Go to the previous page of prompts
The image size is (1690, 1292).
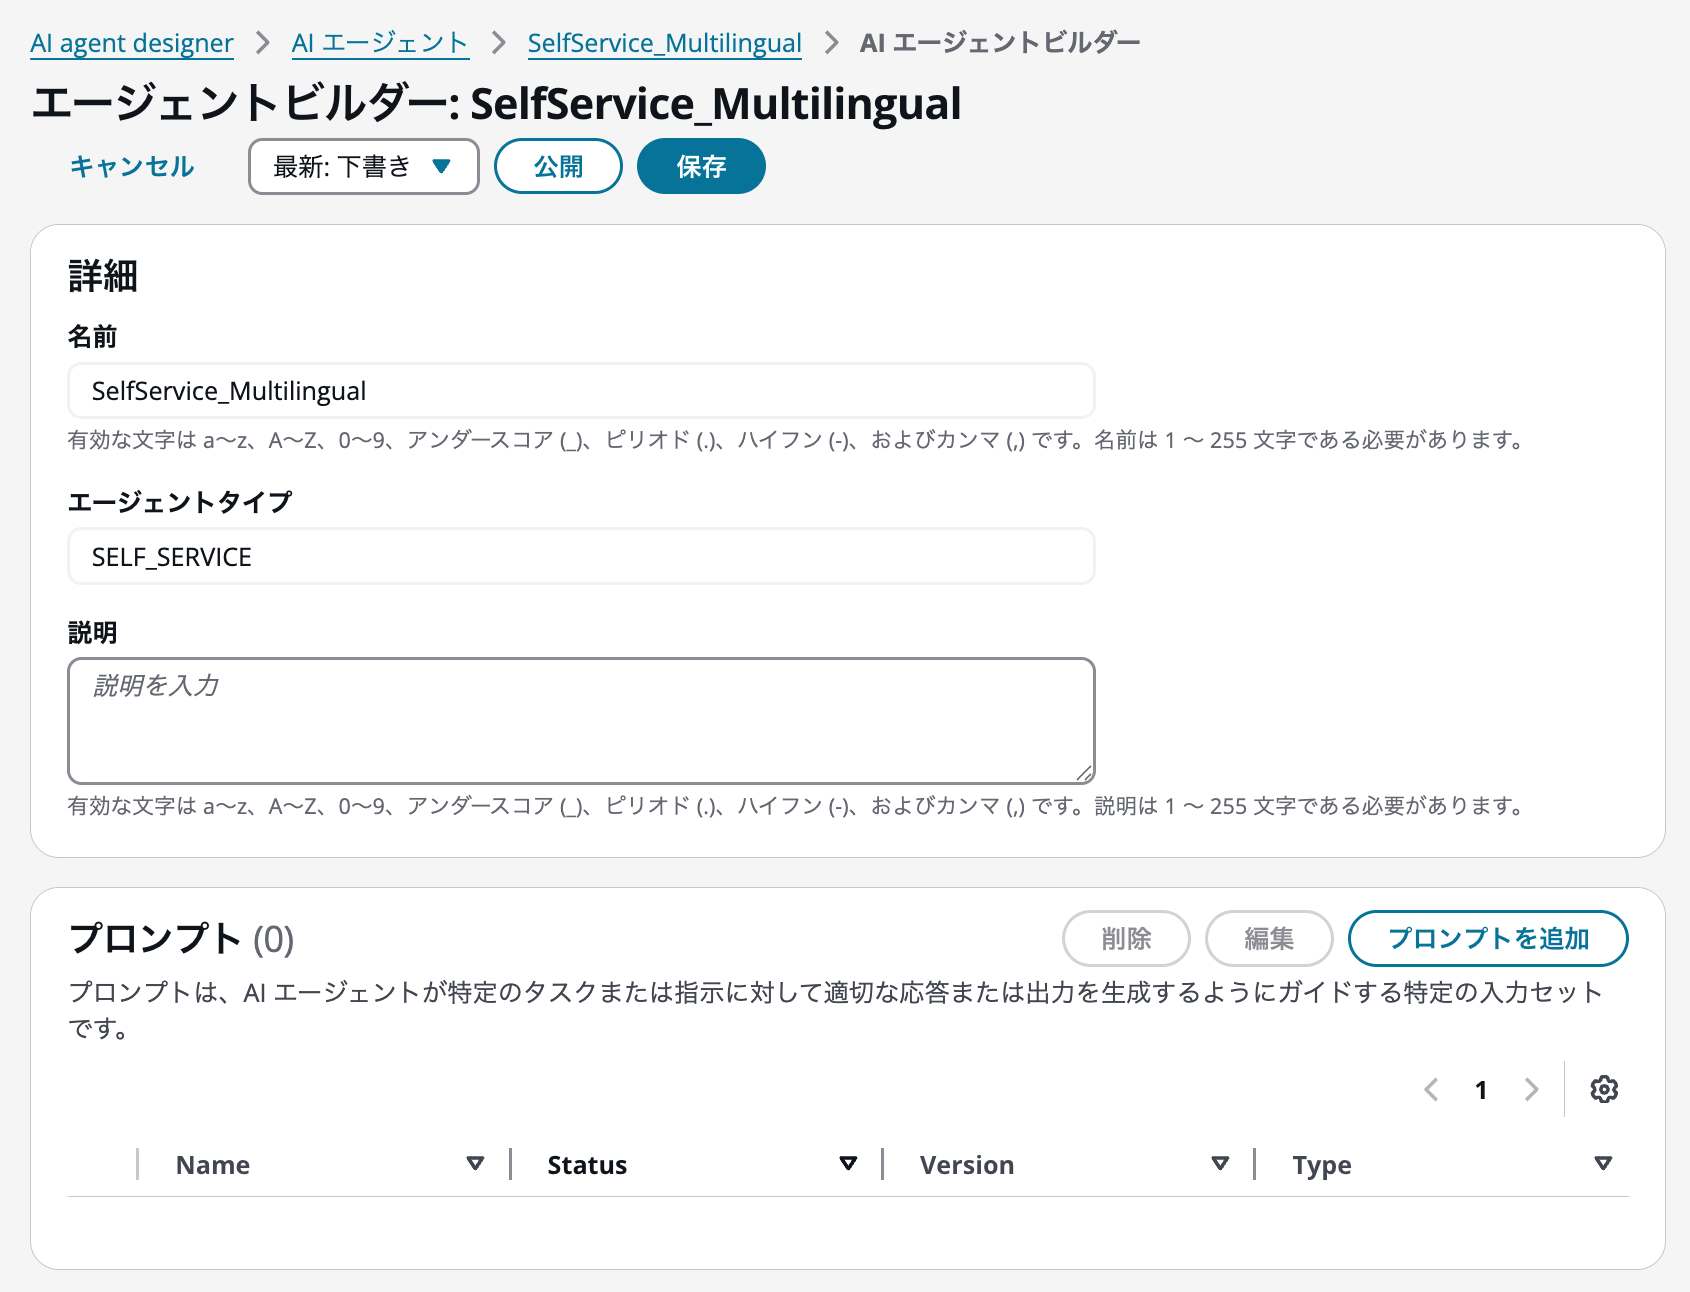1432,1089
